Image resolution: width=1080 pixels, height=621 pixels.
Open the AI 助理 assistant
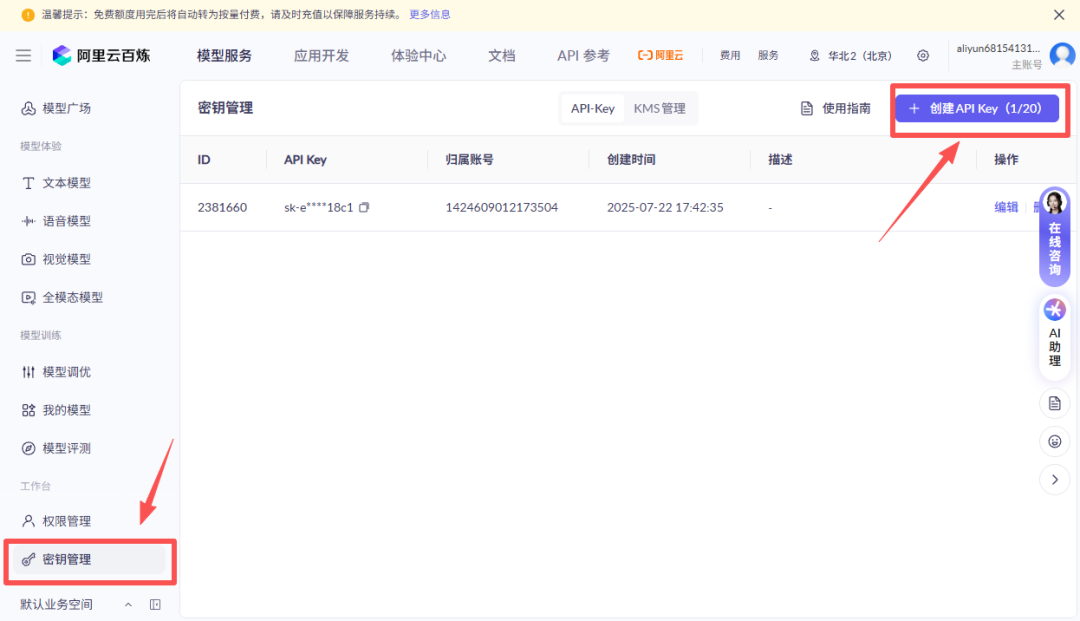[x=1054, y=337]
